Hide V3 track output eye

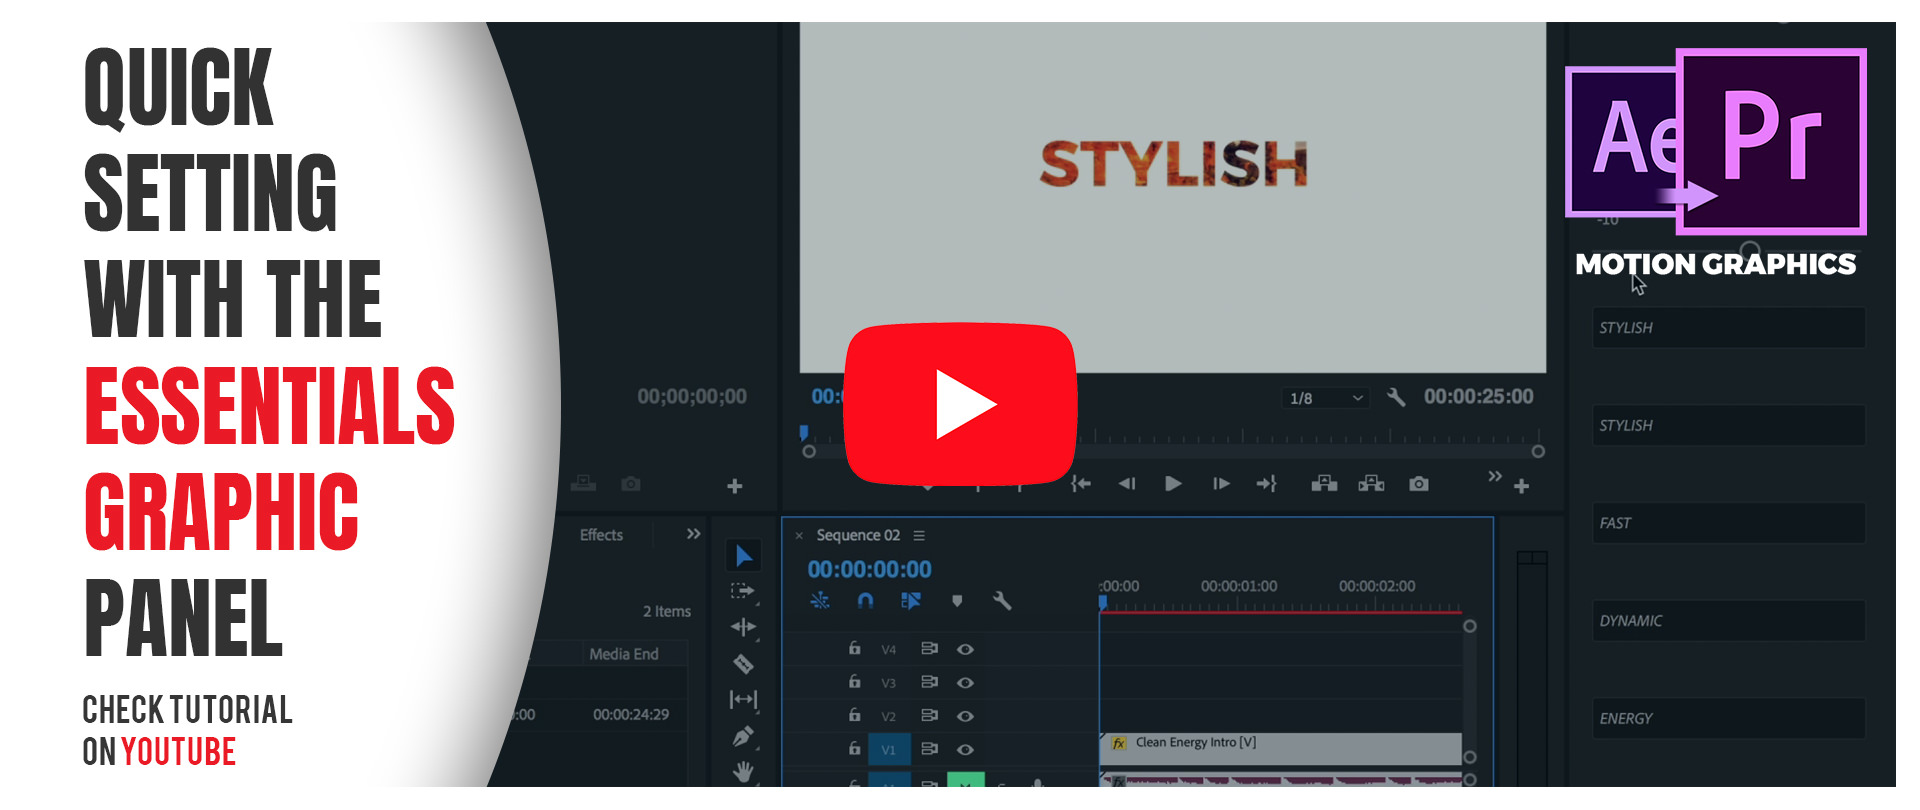pyautogui.click(x=965, y=682)
